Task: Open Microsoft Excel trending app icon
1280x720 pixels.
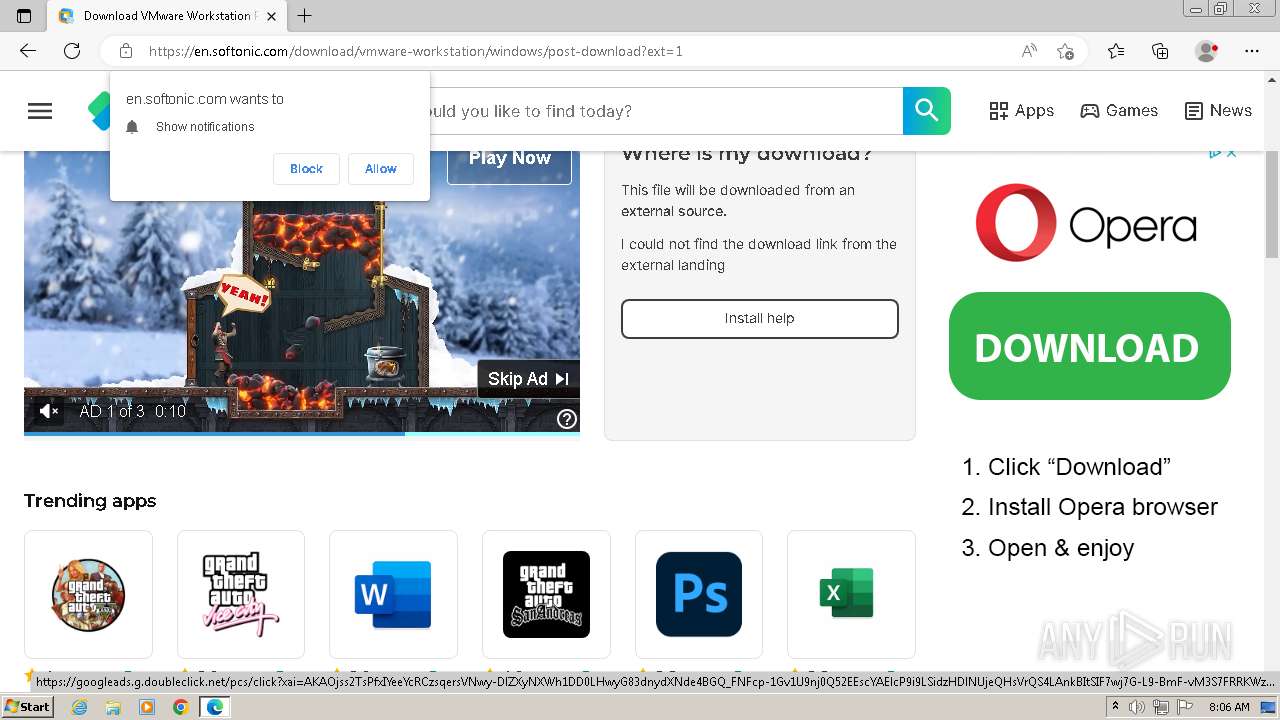Action: pos(851,594)
